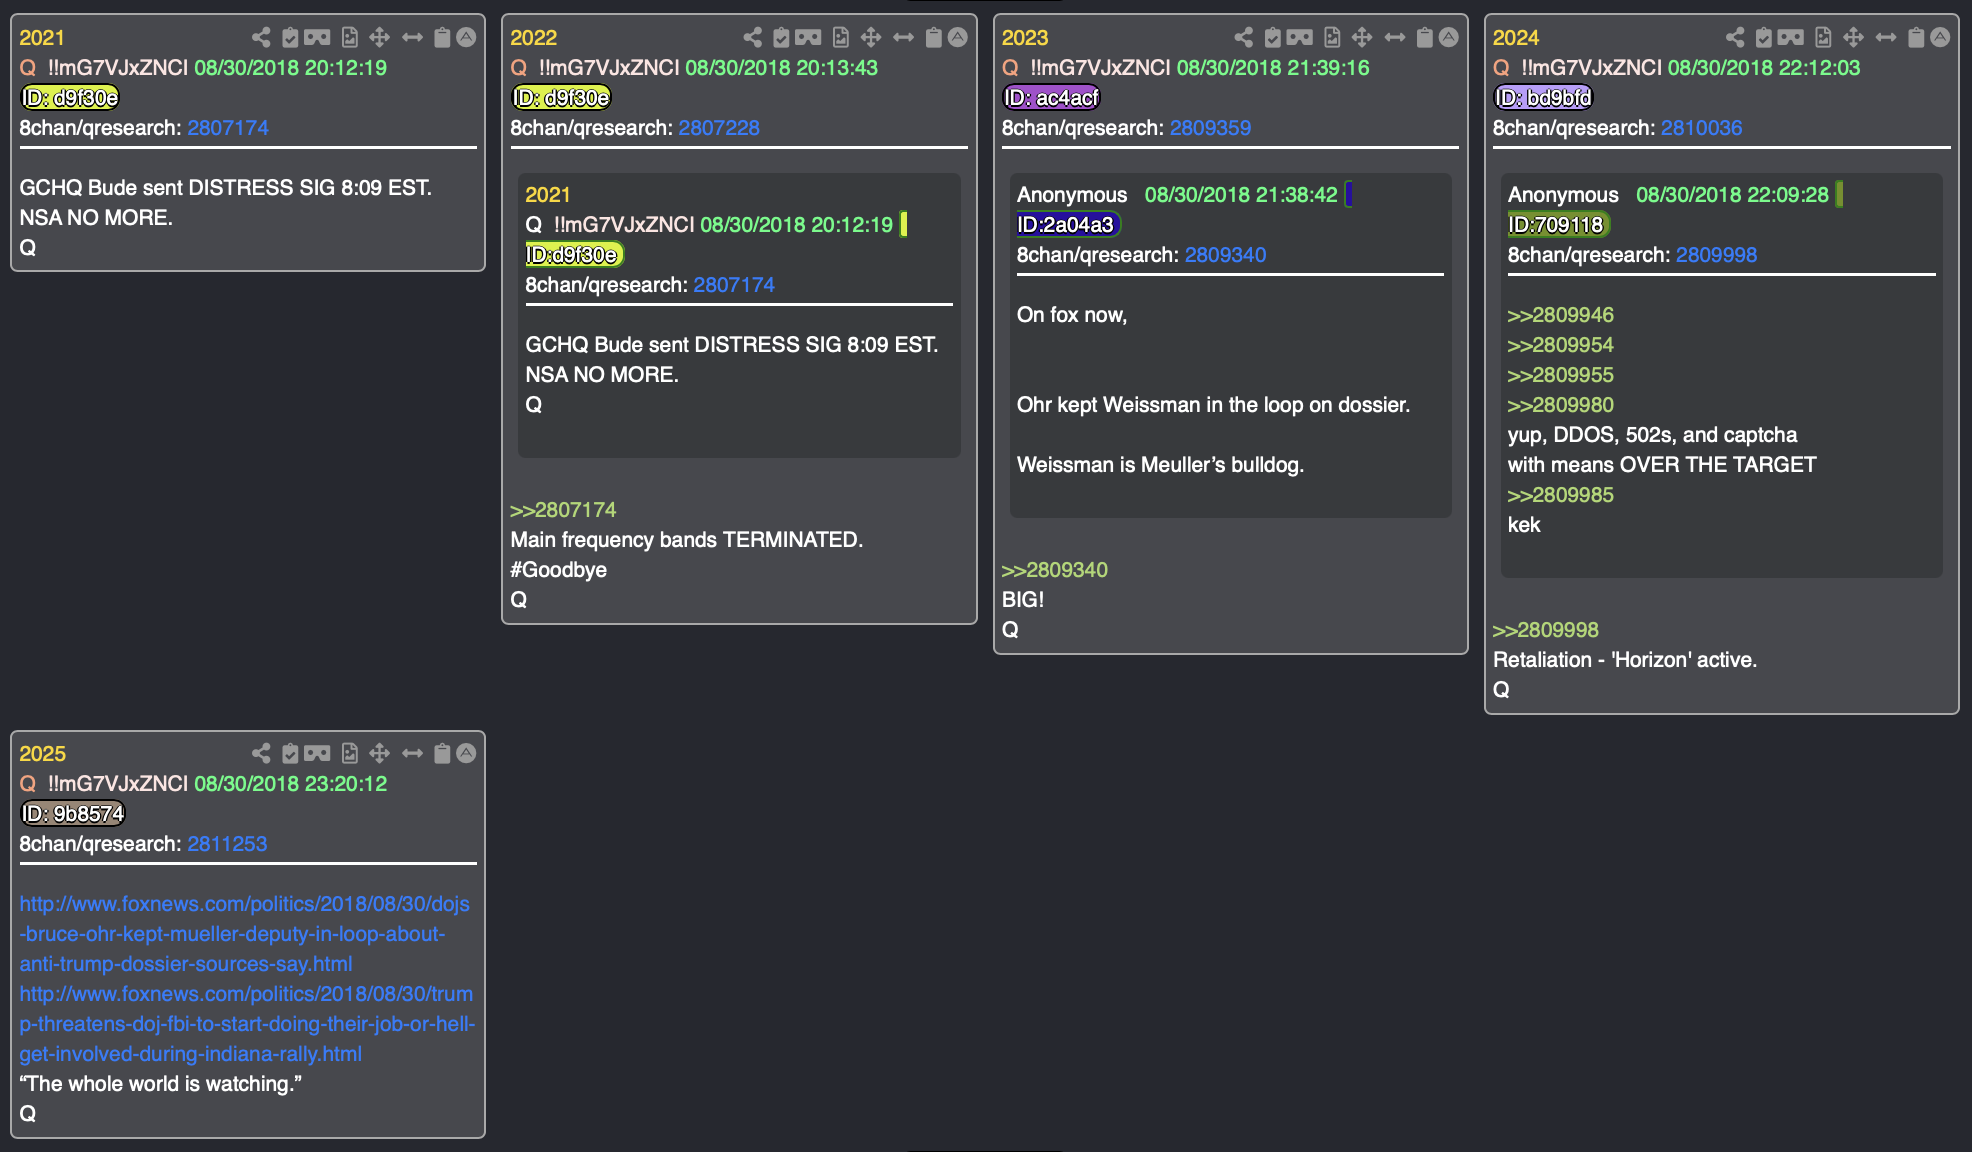1972x1152 pixels.
Task: Share post 2025 via share icon
Action: (x=261, y=753)
